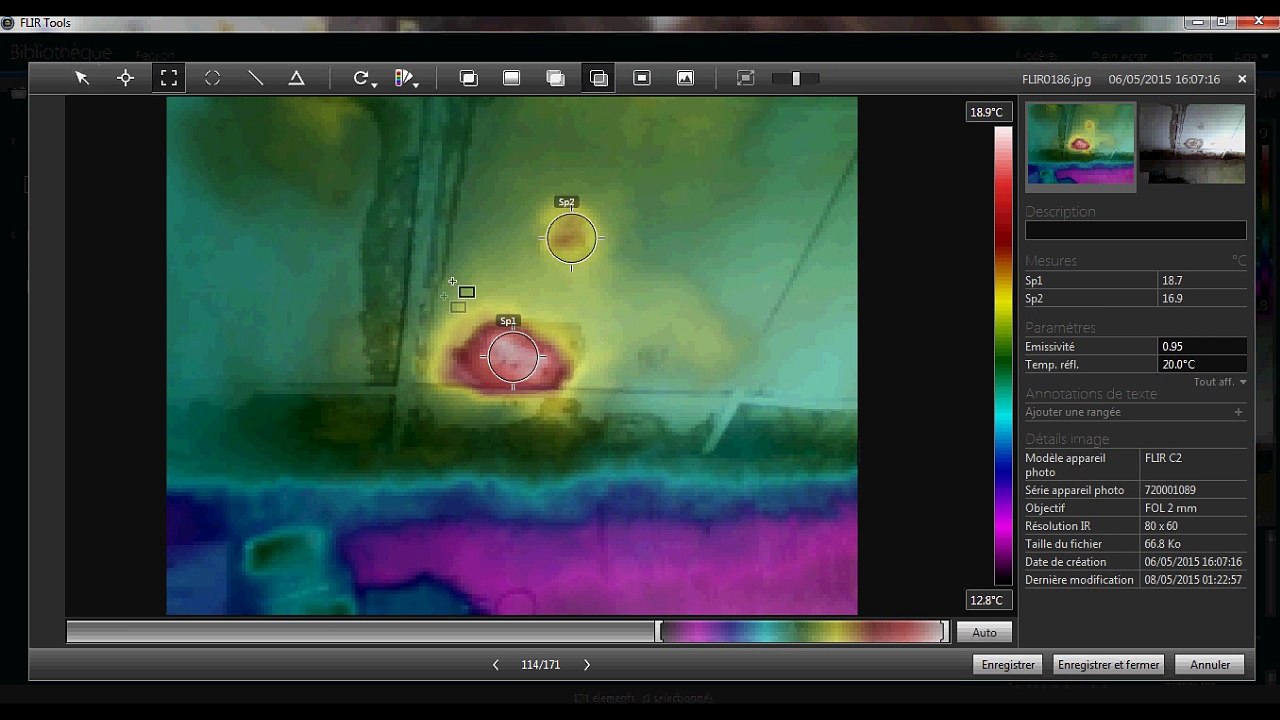Open the rotate image dropdown
1280x720 pixels.
tap(364, 78)
